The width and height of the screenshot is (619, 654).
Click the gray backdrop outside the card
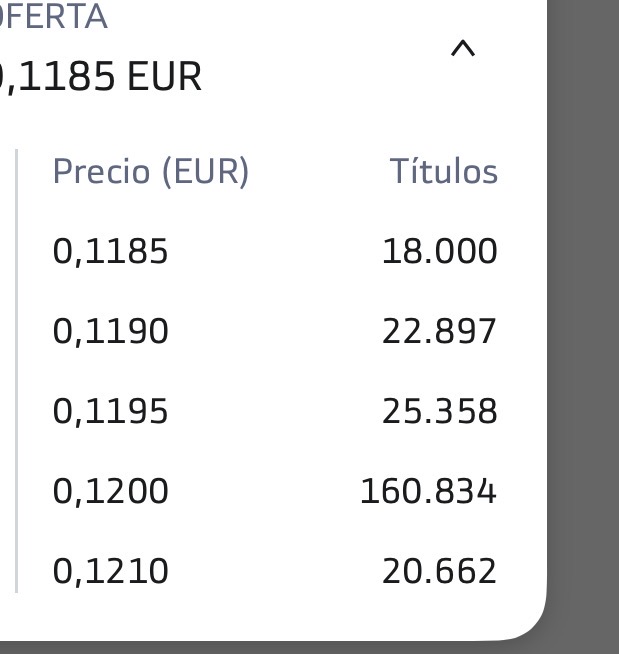(584, 292)
